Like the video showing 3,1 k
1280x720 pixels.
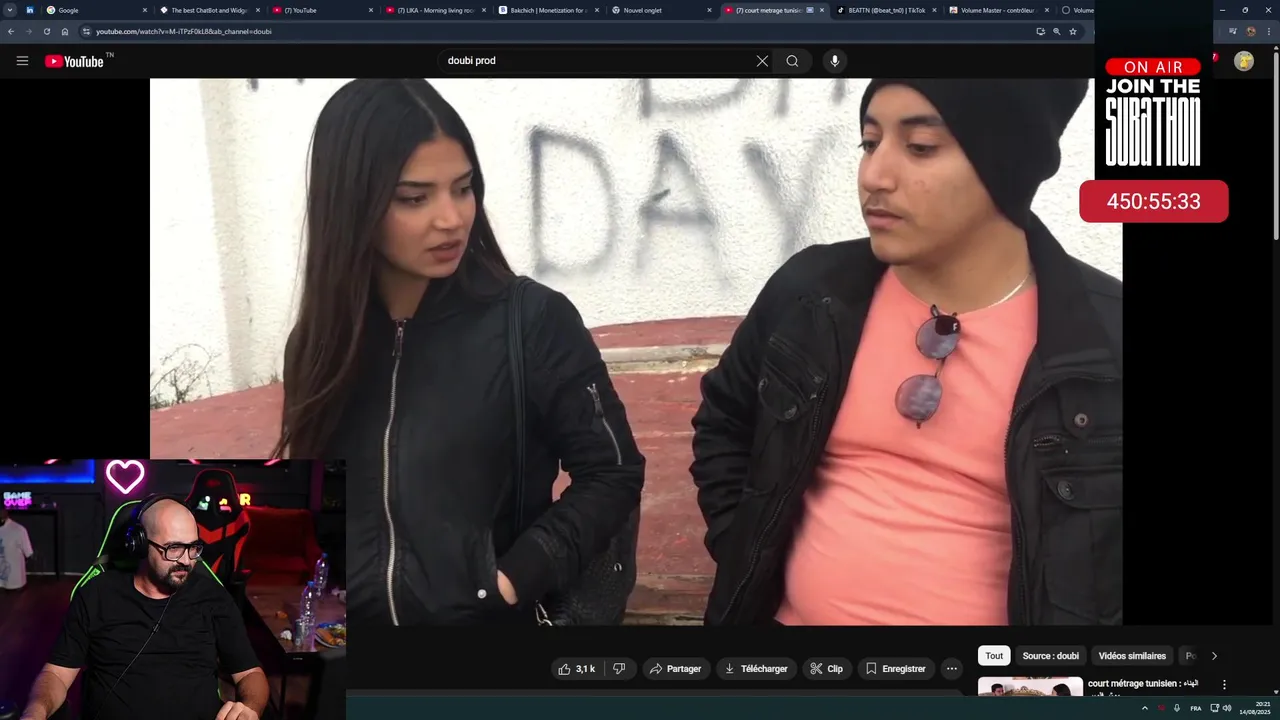577,669
